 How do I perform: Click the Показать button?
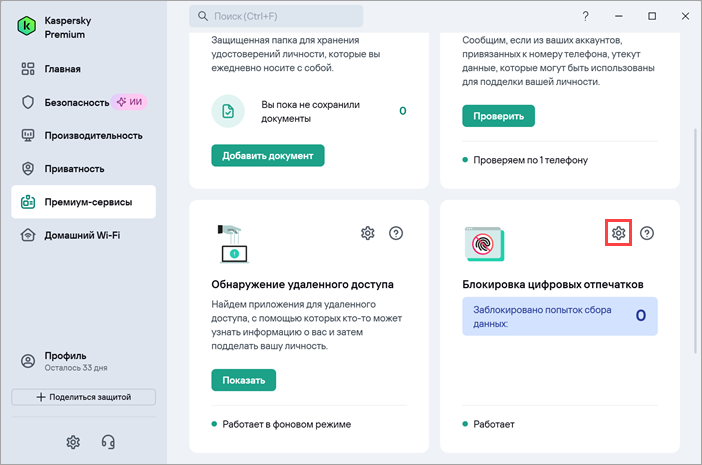[x=244, y=380]
